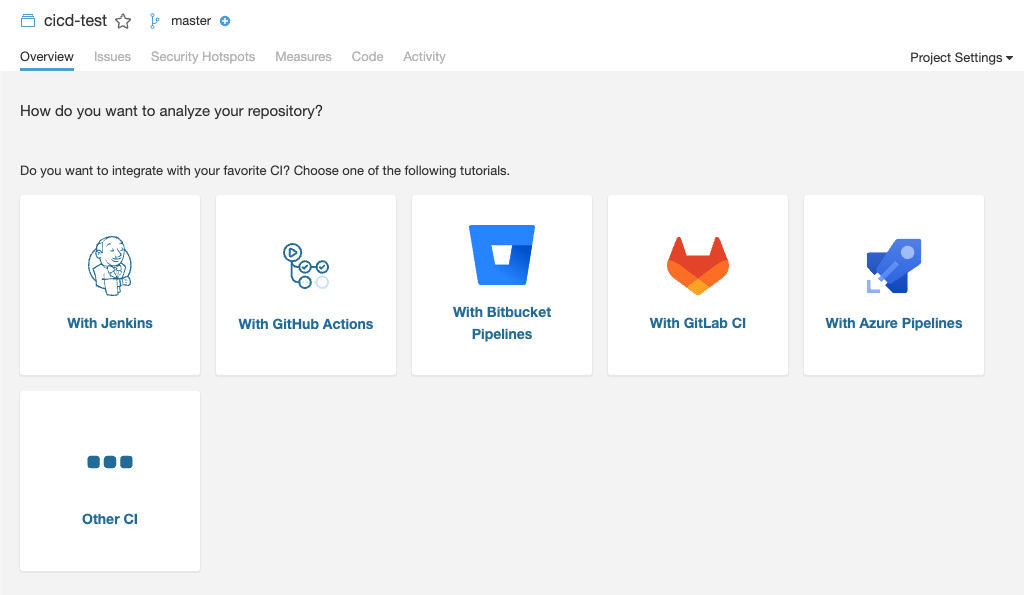Pick the With GitLab CI link
Viewport: 1024px width, 595px height.
pyautogui.click(x=697, y=323)
